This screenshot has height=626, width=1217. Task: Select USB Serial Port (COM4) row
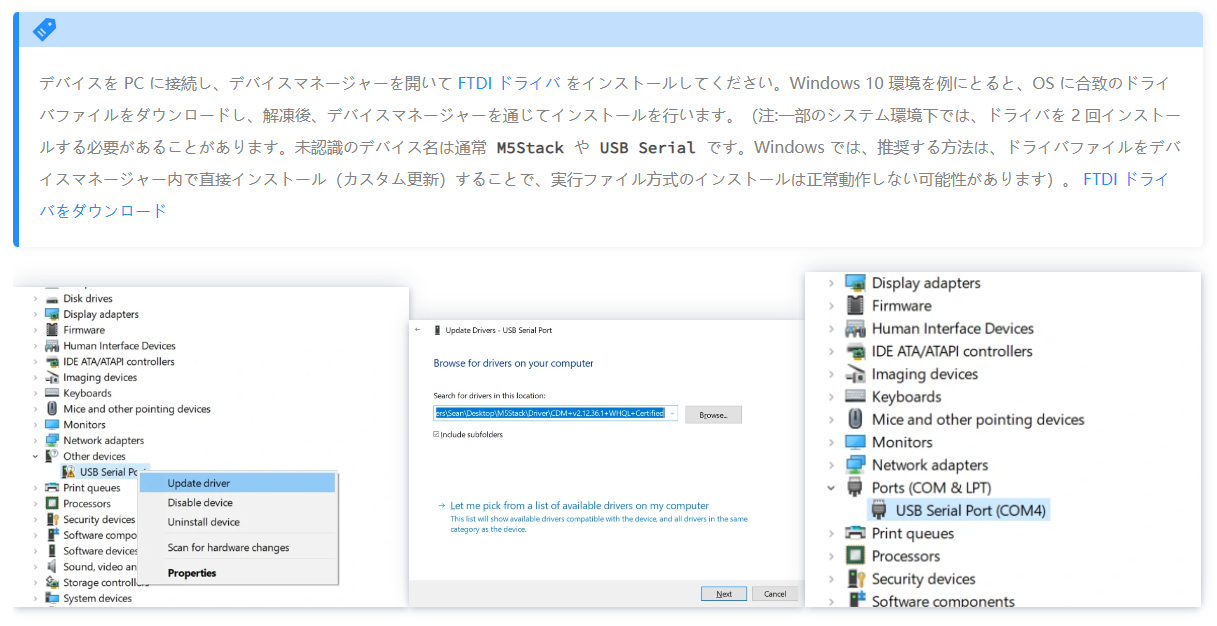pos(957,510)
